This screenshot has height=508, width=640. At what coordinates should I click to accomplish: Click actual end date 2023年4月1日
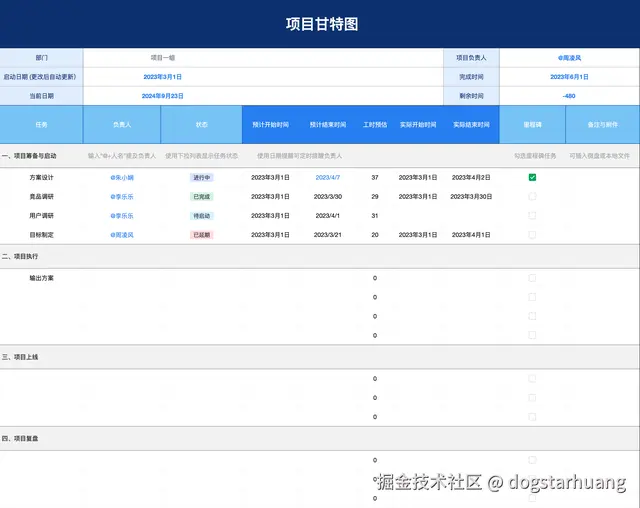point(471,235)
